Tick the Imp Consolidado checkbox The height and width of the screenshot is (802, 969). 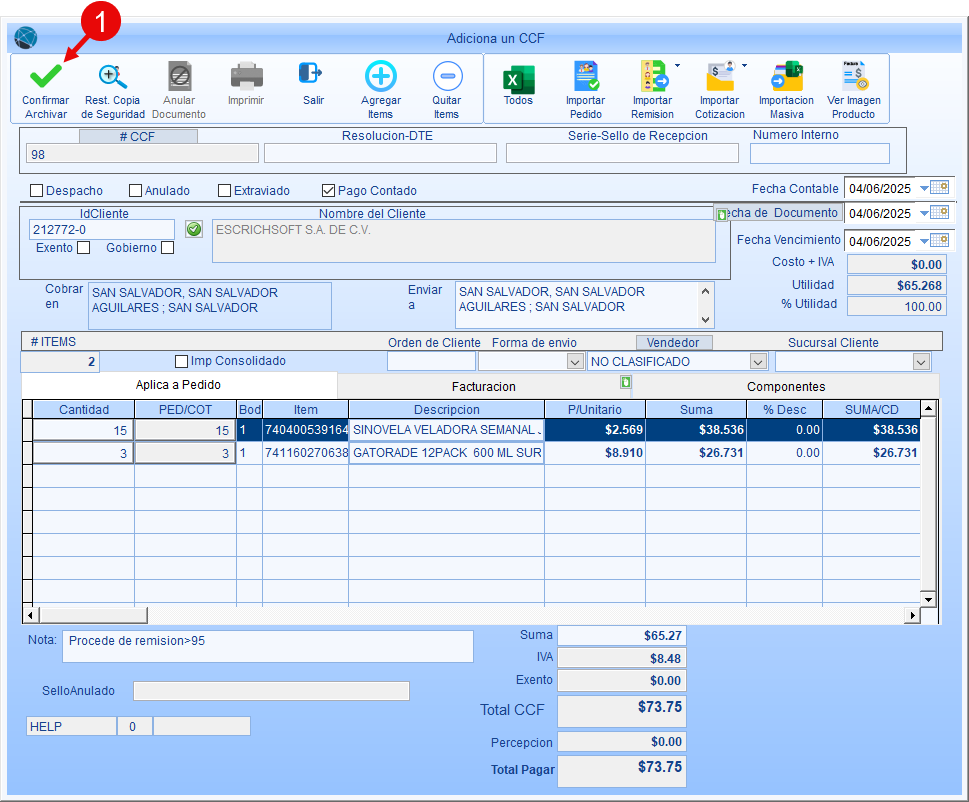point(181,361)
